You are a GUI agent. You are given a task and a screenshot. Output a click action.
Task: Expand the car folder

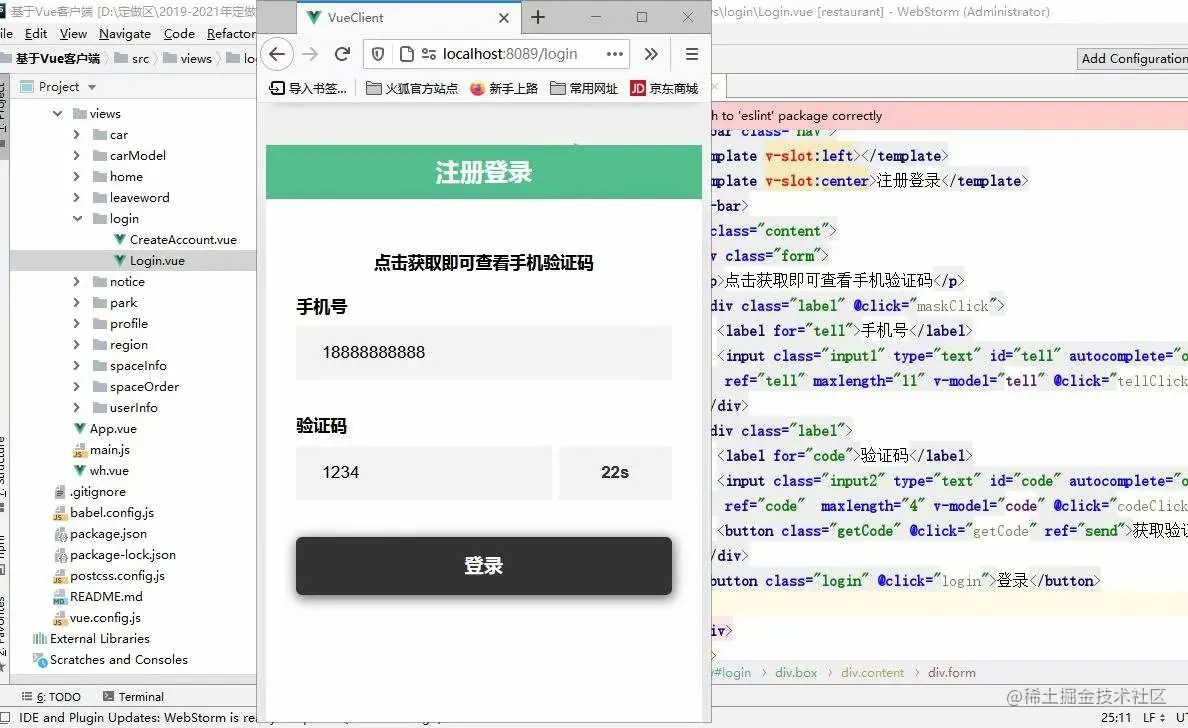[77, 135]
